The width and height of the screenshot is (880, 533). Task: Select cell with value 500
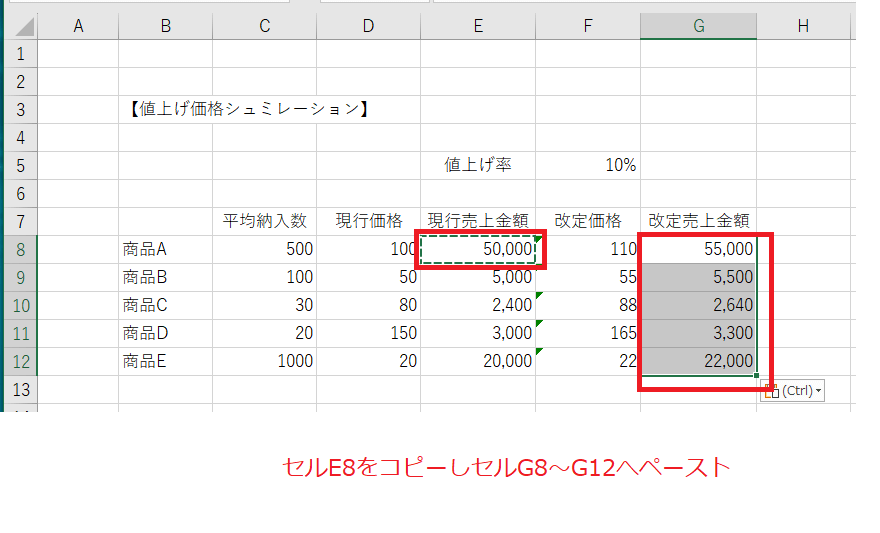264,250
